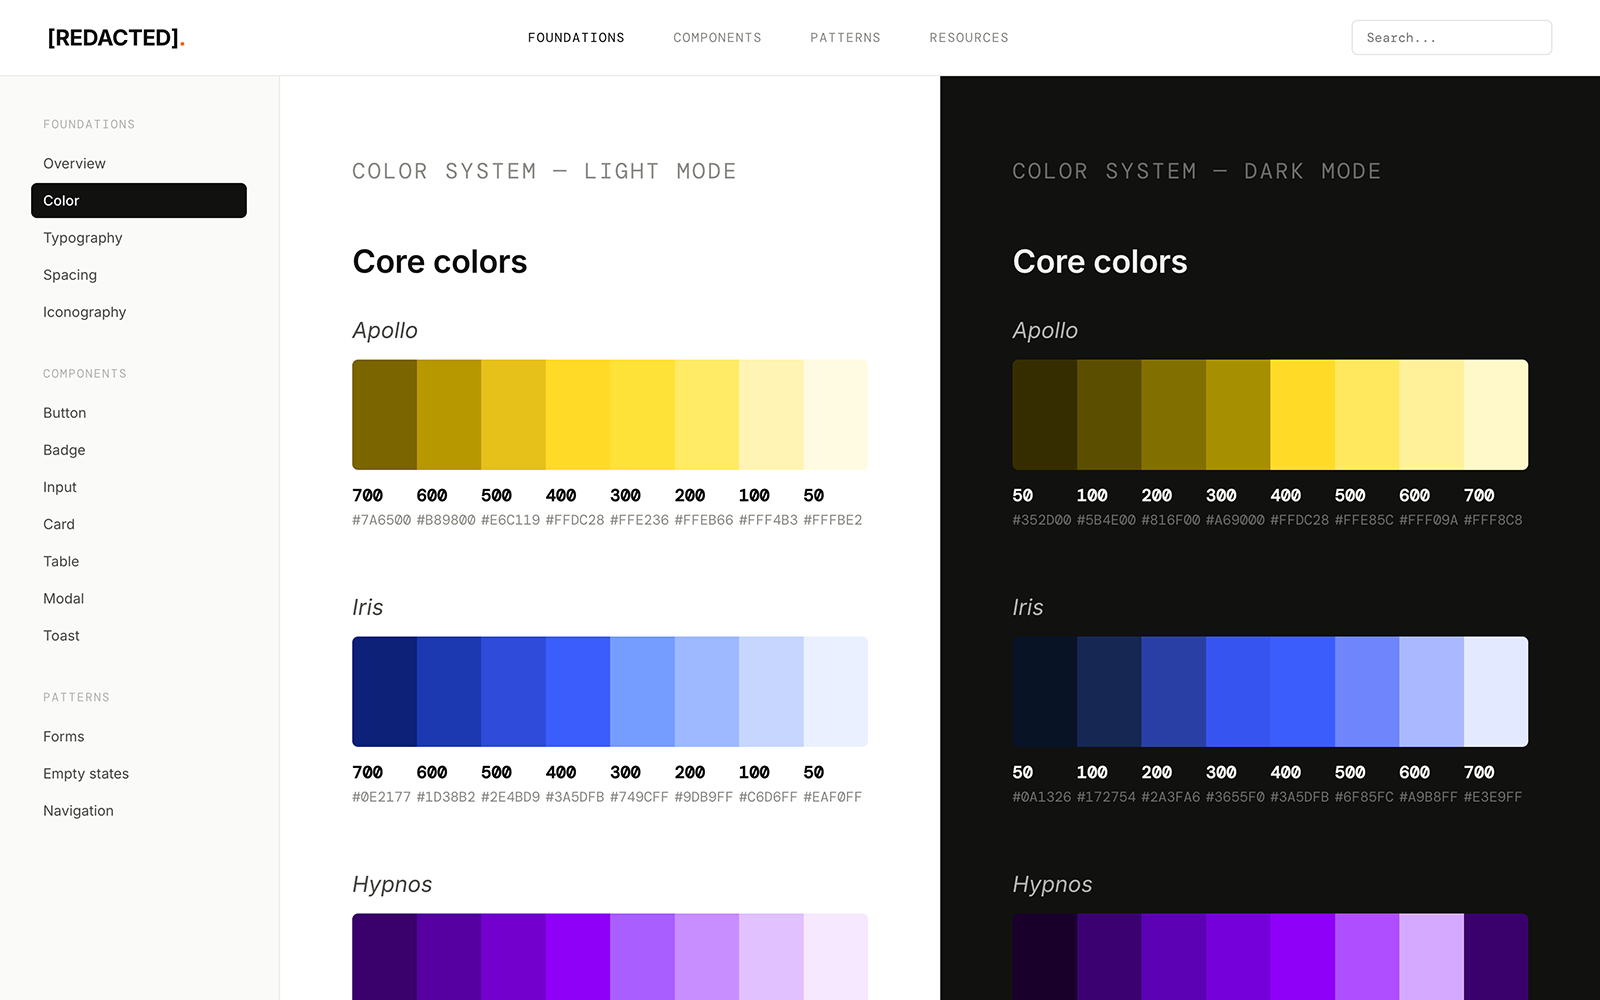This screenshot has height=1000, width=1600.
Task: Click light mode Apollo 100 swatch #FFF4B3
Action: coord(771,415)
